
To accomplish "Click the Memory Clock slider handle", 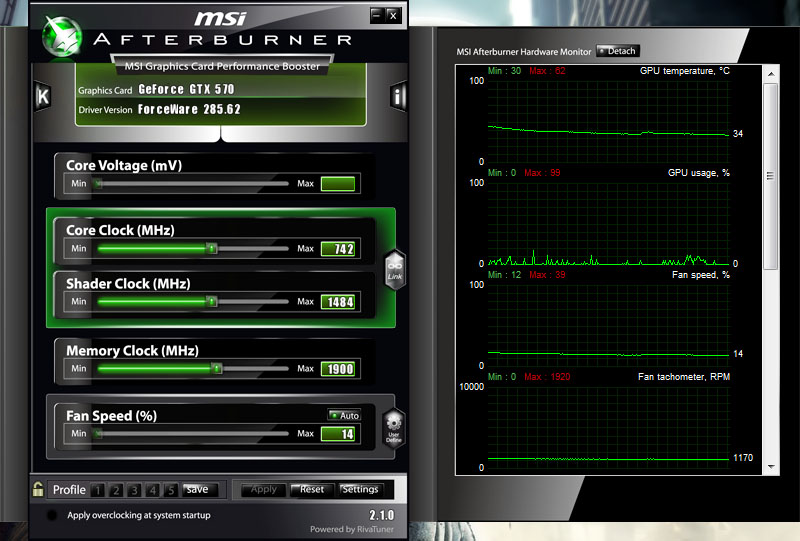I will 217,368.
